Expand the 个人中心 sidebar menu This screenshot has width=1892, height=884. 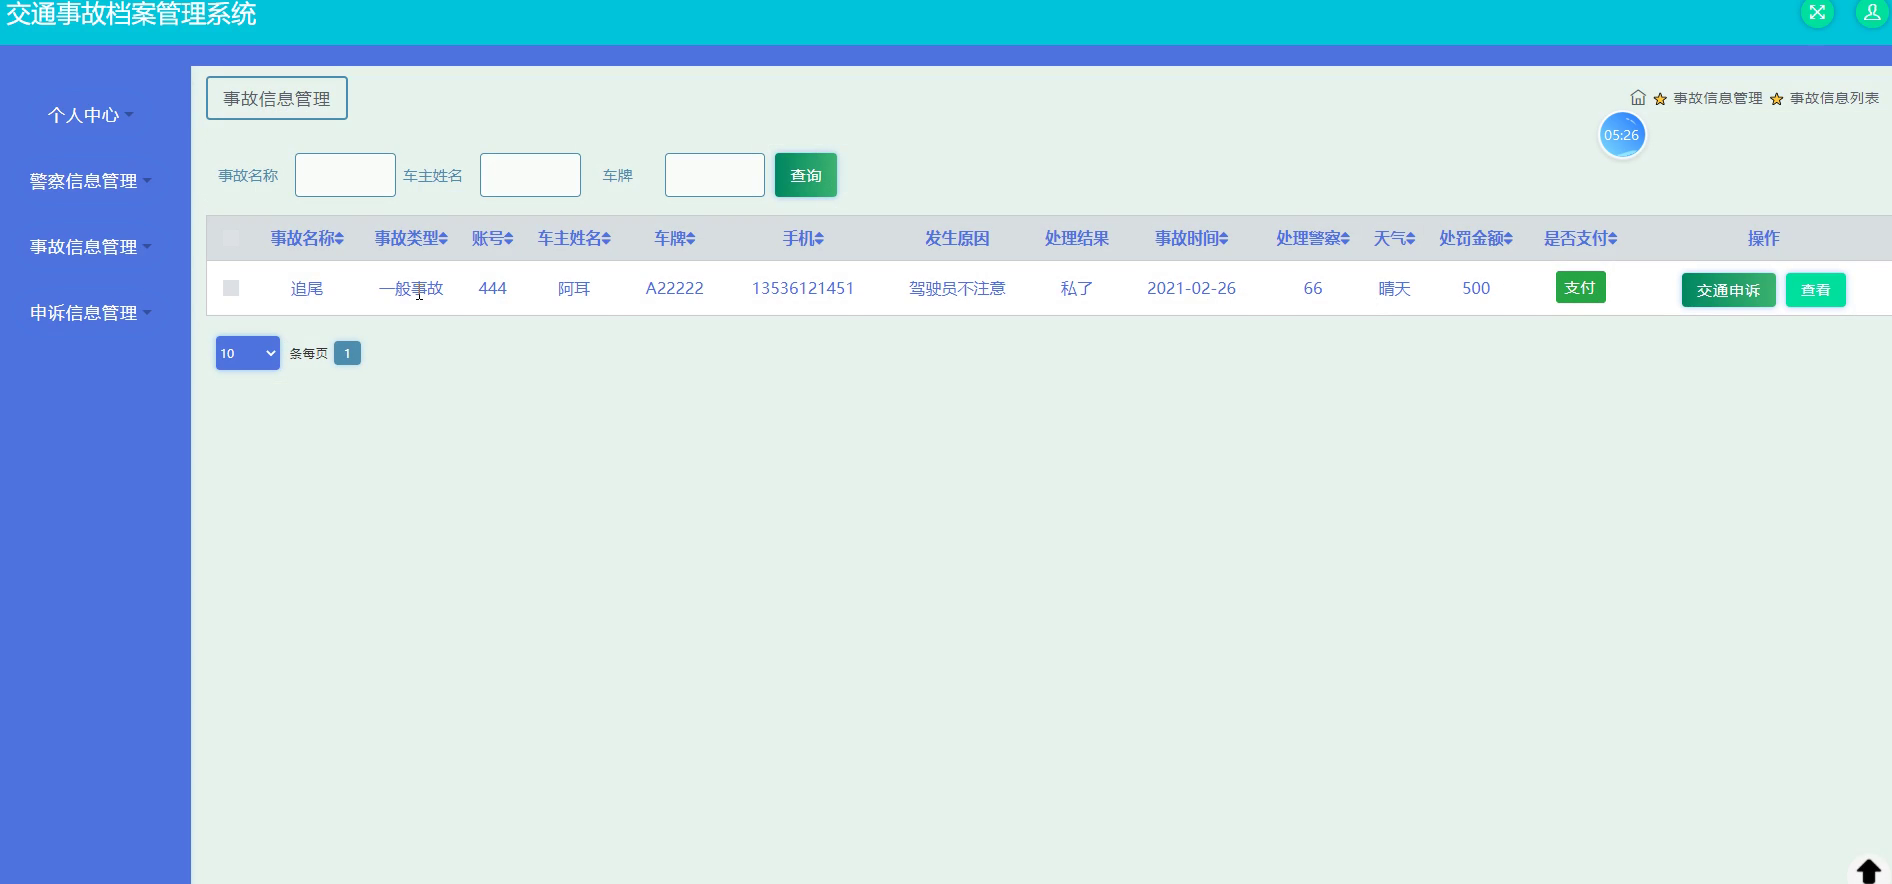[90, 115]
